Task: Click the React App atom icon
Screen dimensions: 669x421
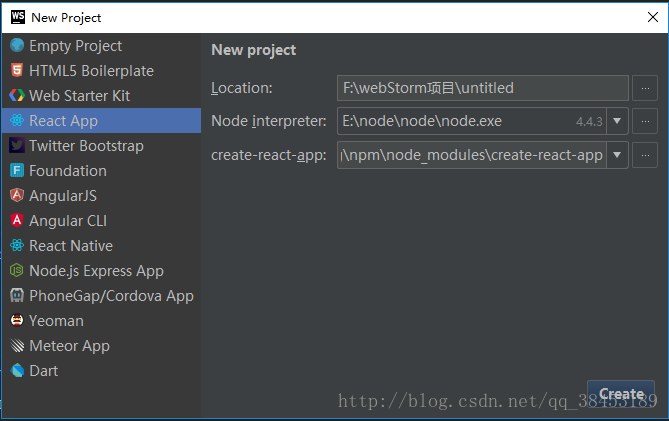Action: pos(17,120)
